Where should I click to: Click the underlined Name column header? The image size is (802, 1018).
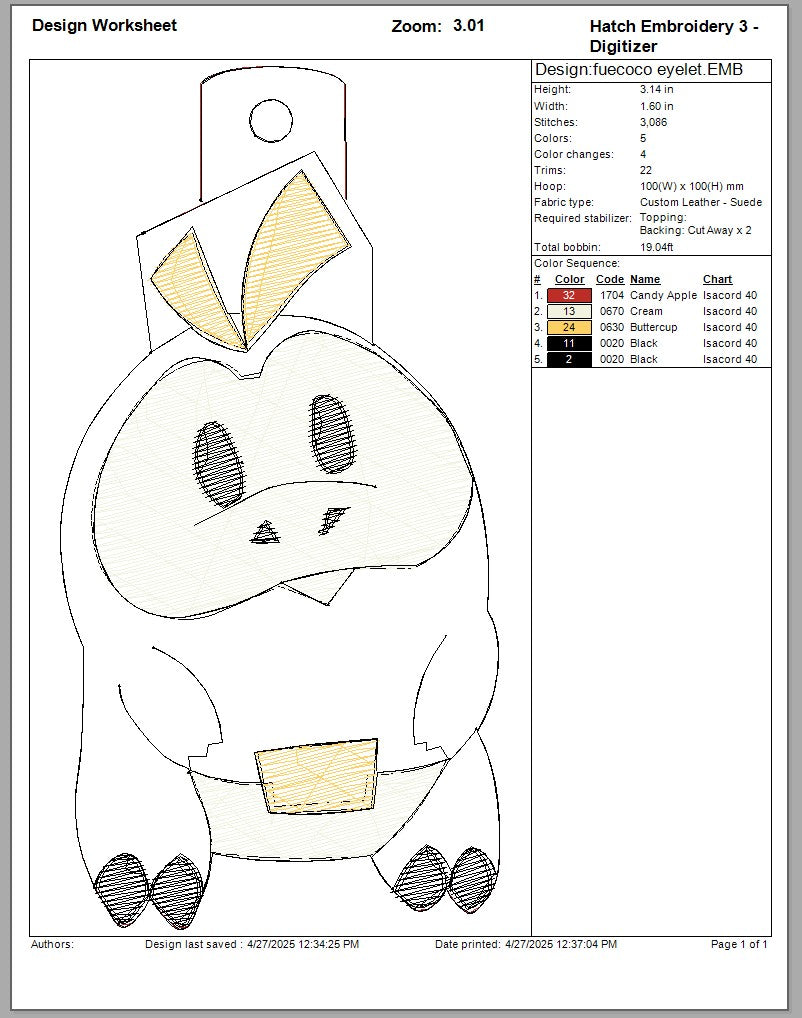pyautogui.click(x=645, y=280)
